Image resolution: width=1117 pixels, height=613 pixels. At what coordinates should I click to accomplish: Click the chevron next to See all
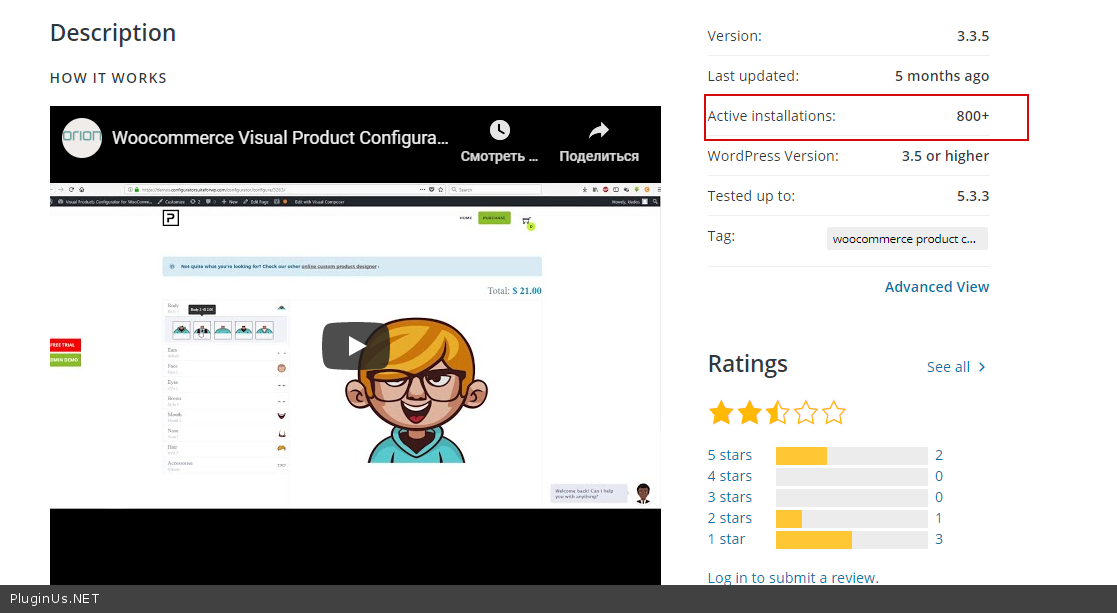982,367
